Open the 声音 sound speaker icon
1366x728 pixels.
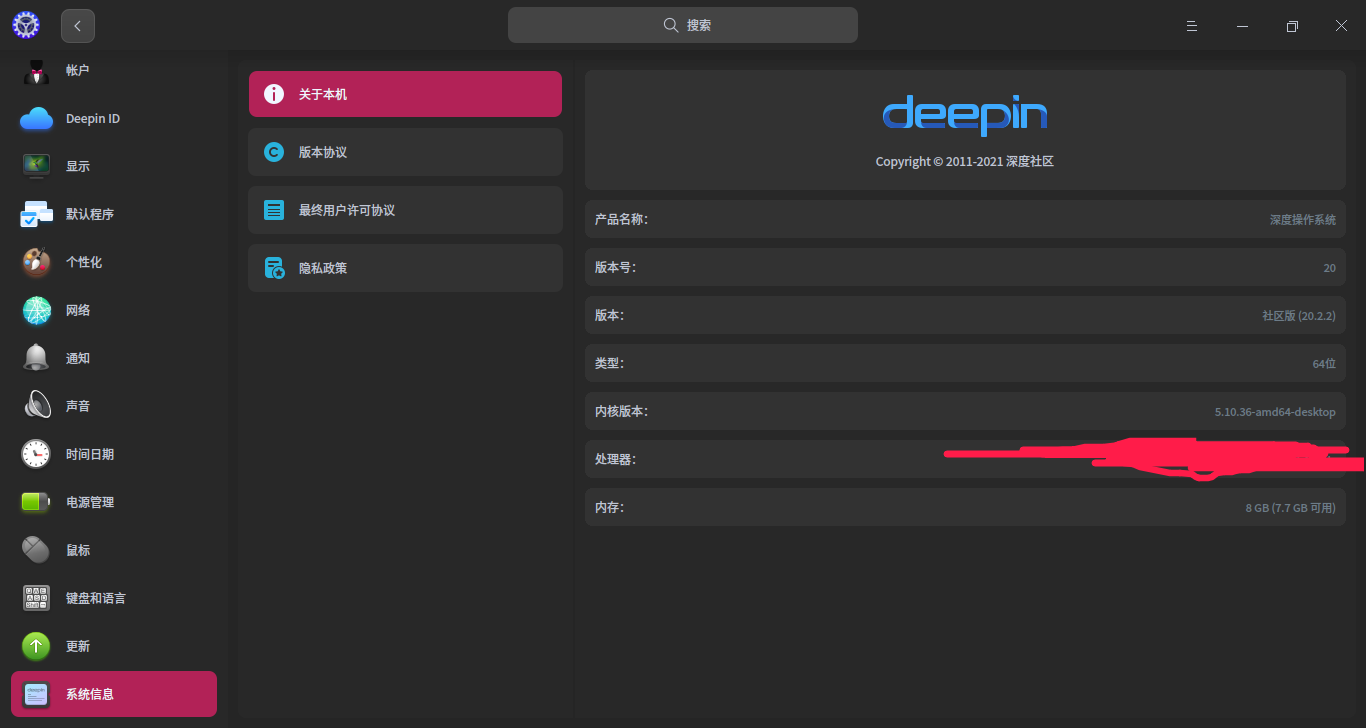coord(37,406)
